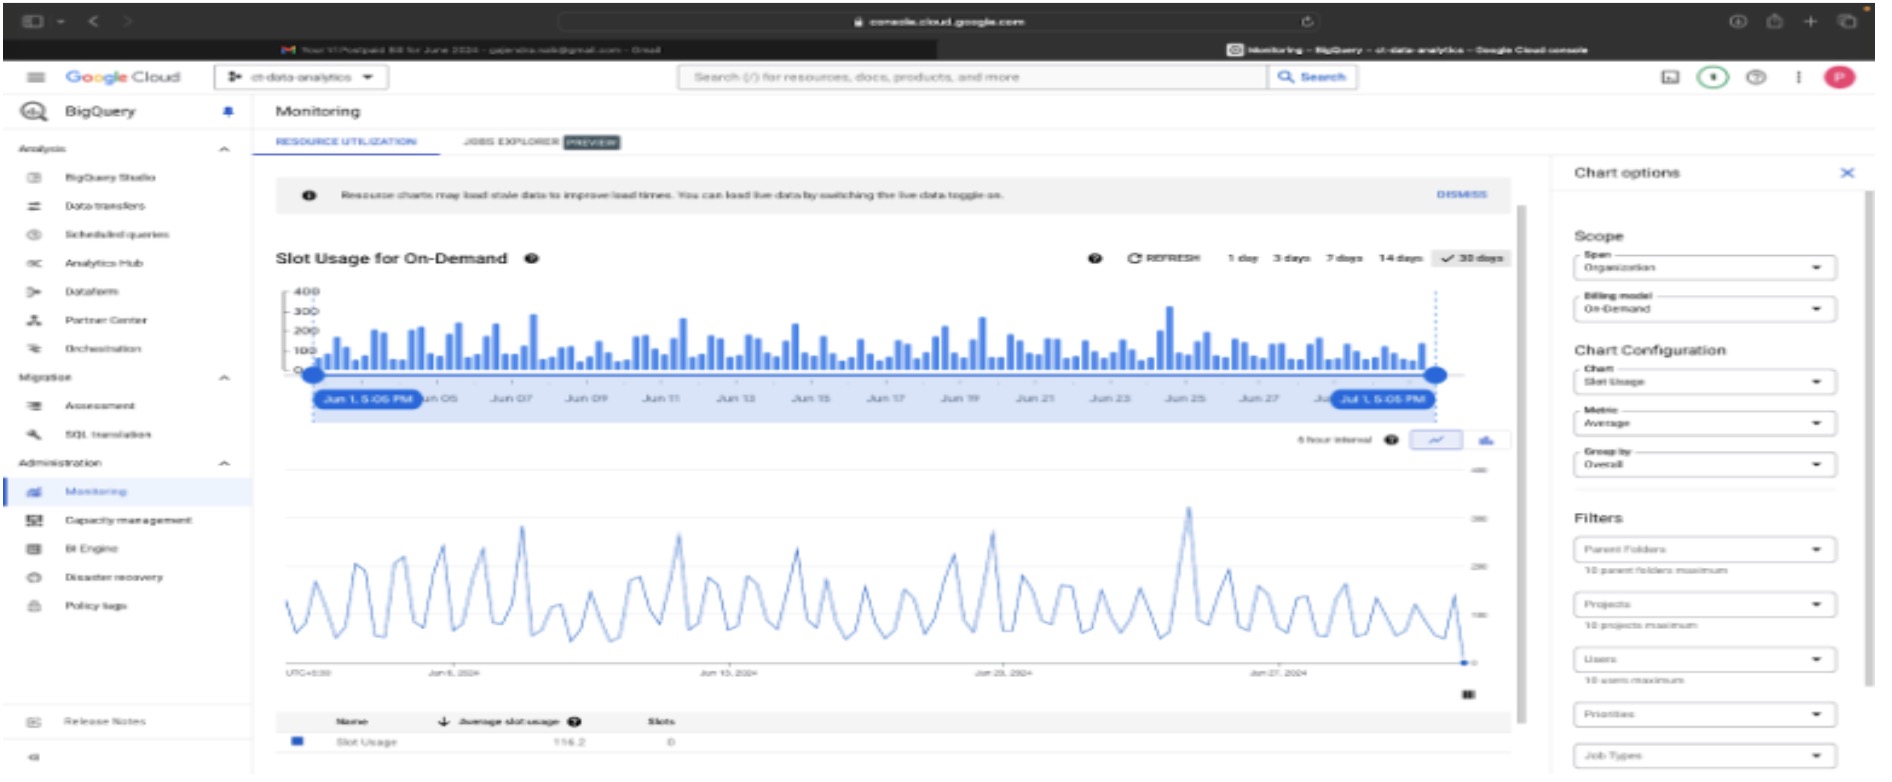
Task: Open the Priorities filter dropdown
Action: click(1704, 715)
